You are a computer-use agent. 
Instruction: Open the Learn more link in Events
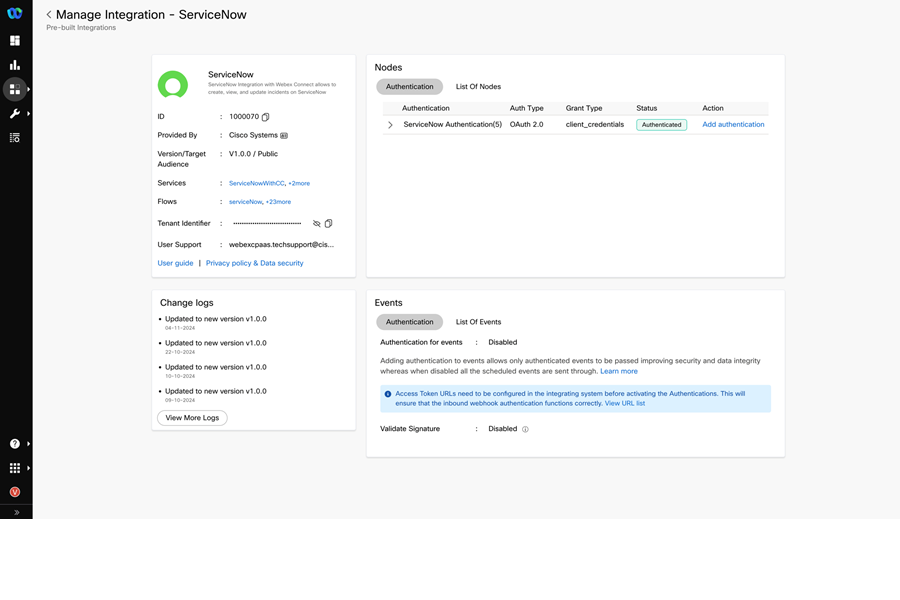coord(619,371)
